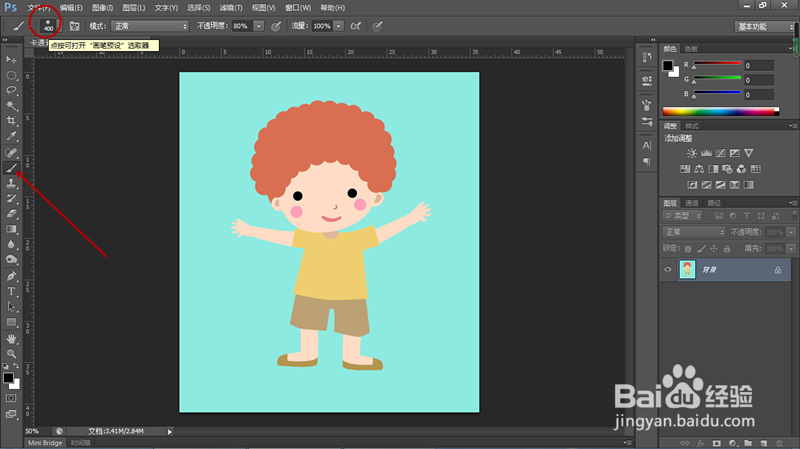The width and height of the screenshot is (800, 449).
Task: Select the Type tool
Action: point(11,291)
